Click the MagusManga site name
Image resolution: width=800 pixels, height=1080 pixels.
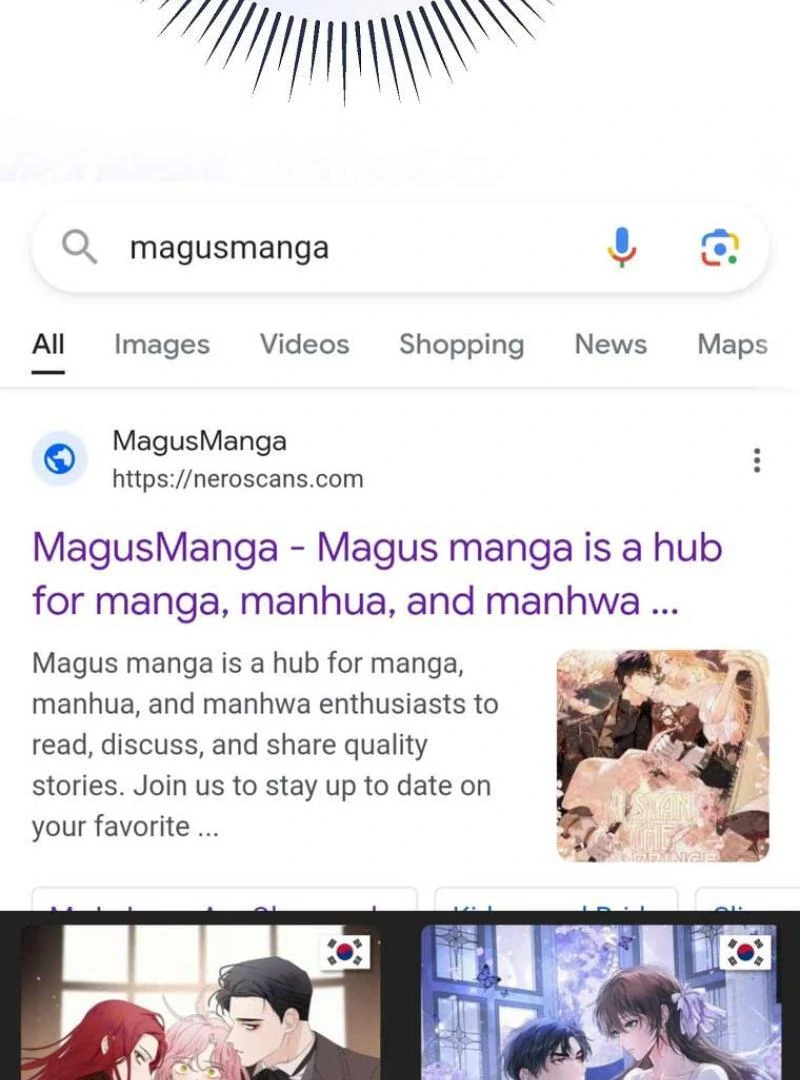point(199,441)
